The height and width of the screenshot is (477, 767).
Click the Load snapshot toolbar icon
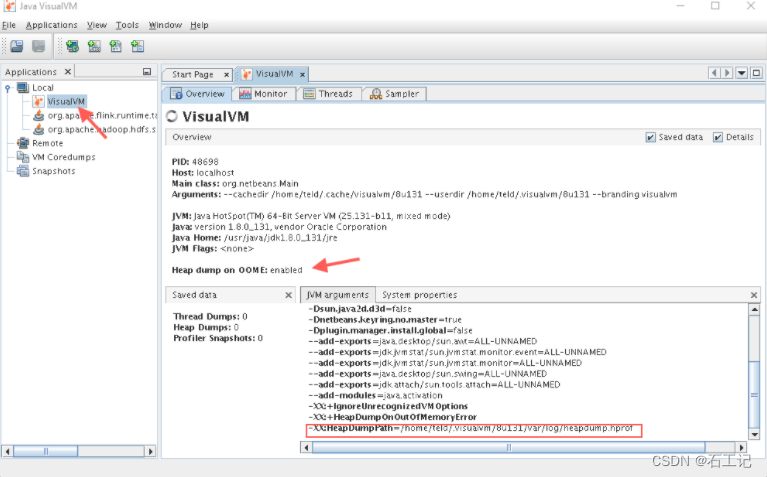pos(17,46)
